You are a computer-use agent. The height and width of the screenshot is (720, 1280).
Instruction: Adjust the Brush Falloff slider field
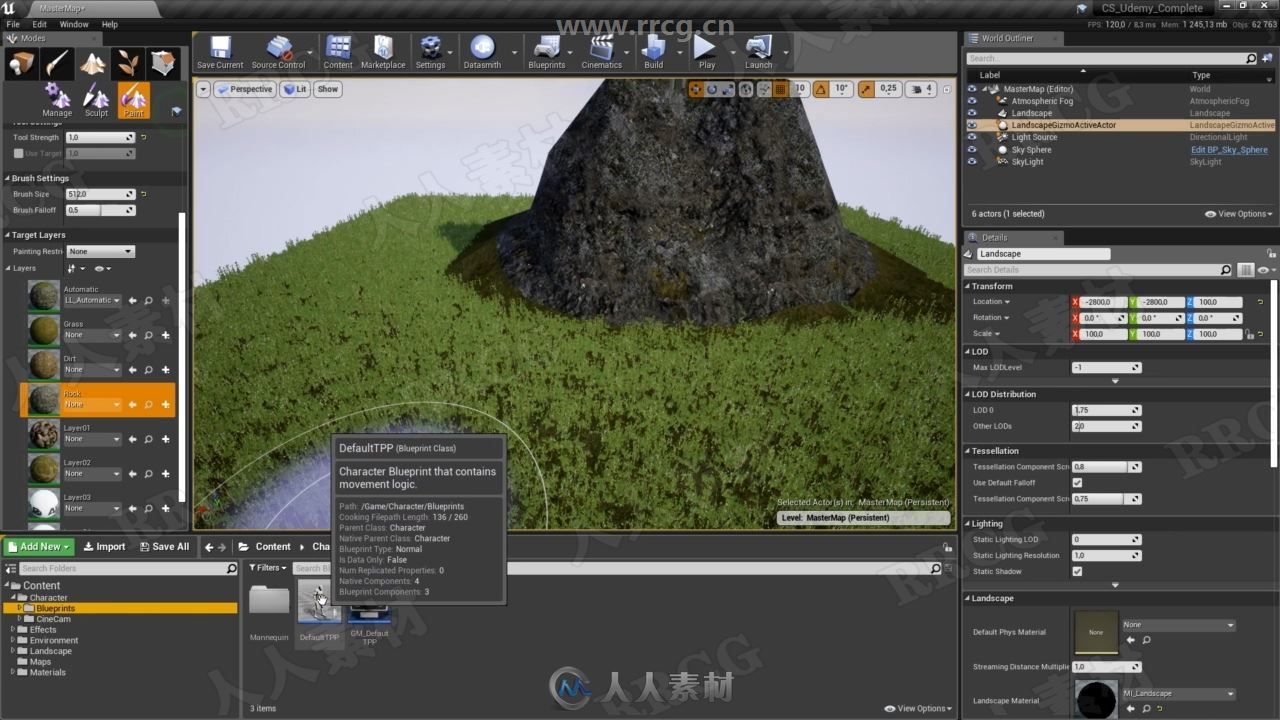pyautogui.click(x=100, y=210)
